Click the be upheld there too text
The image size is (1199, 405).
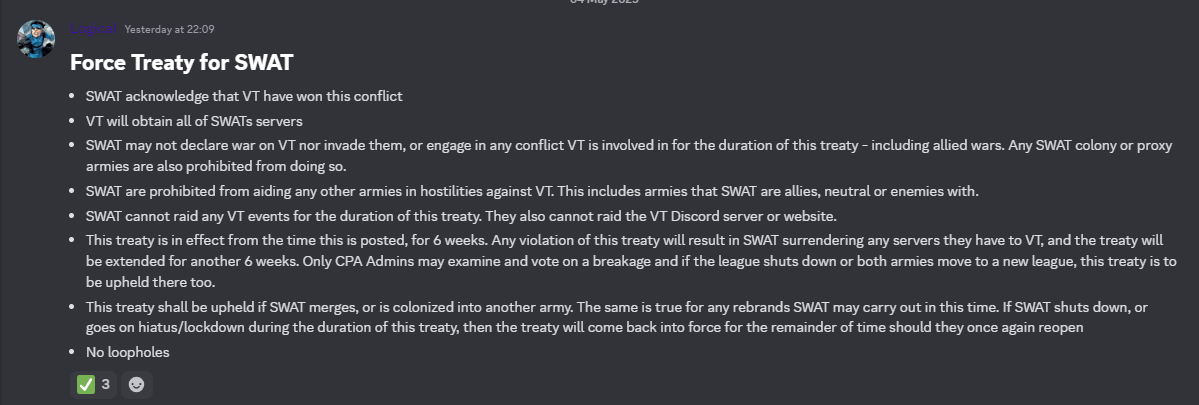[x=151, y=283]
